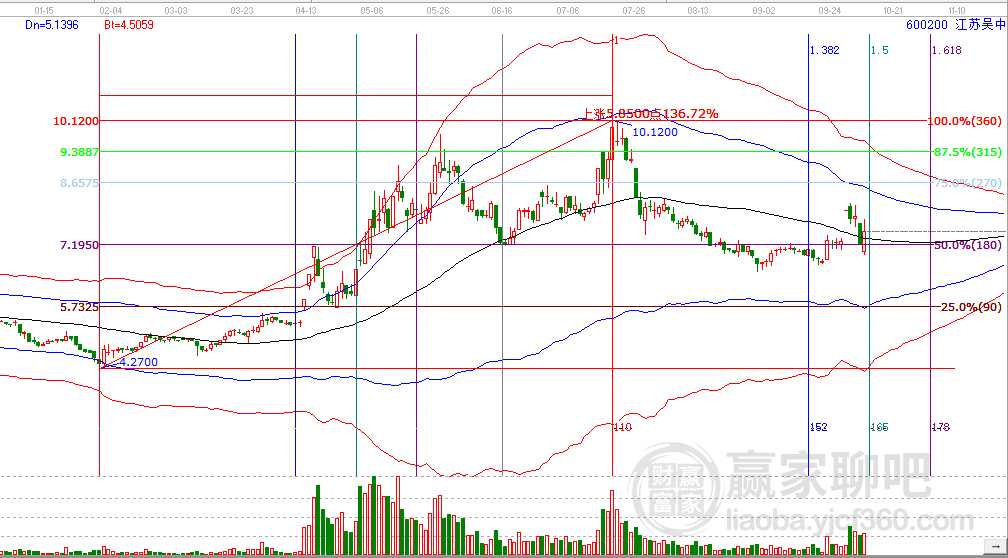The image size is (1008, 558).
Task: Click the Bt=4.5059 indicator value
Action: click(129, 24)
